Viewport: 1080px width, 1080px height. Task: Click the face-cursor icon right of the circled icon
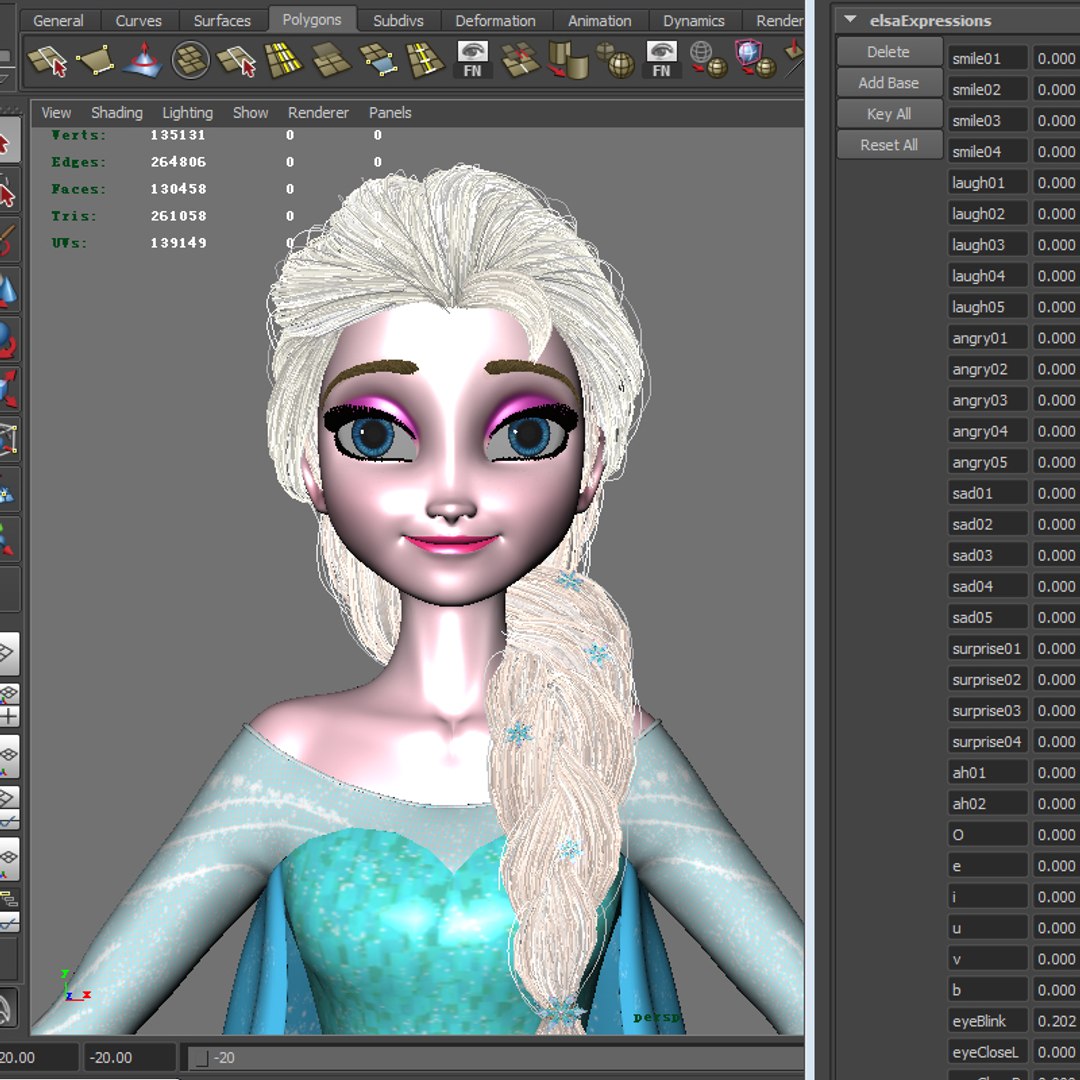[x=236, y=60]
